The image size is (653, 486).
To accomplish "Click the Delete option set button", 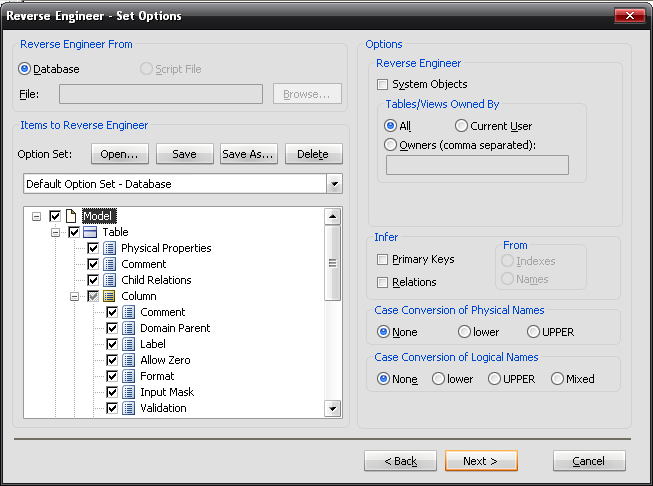I will click(x=314, y=154).
